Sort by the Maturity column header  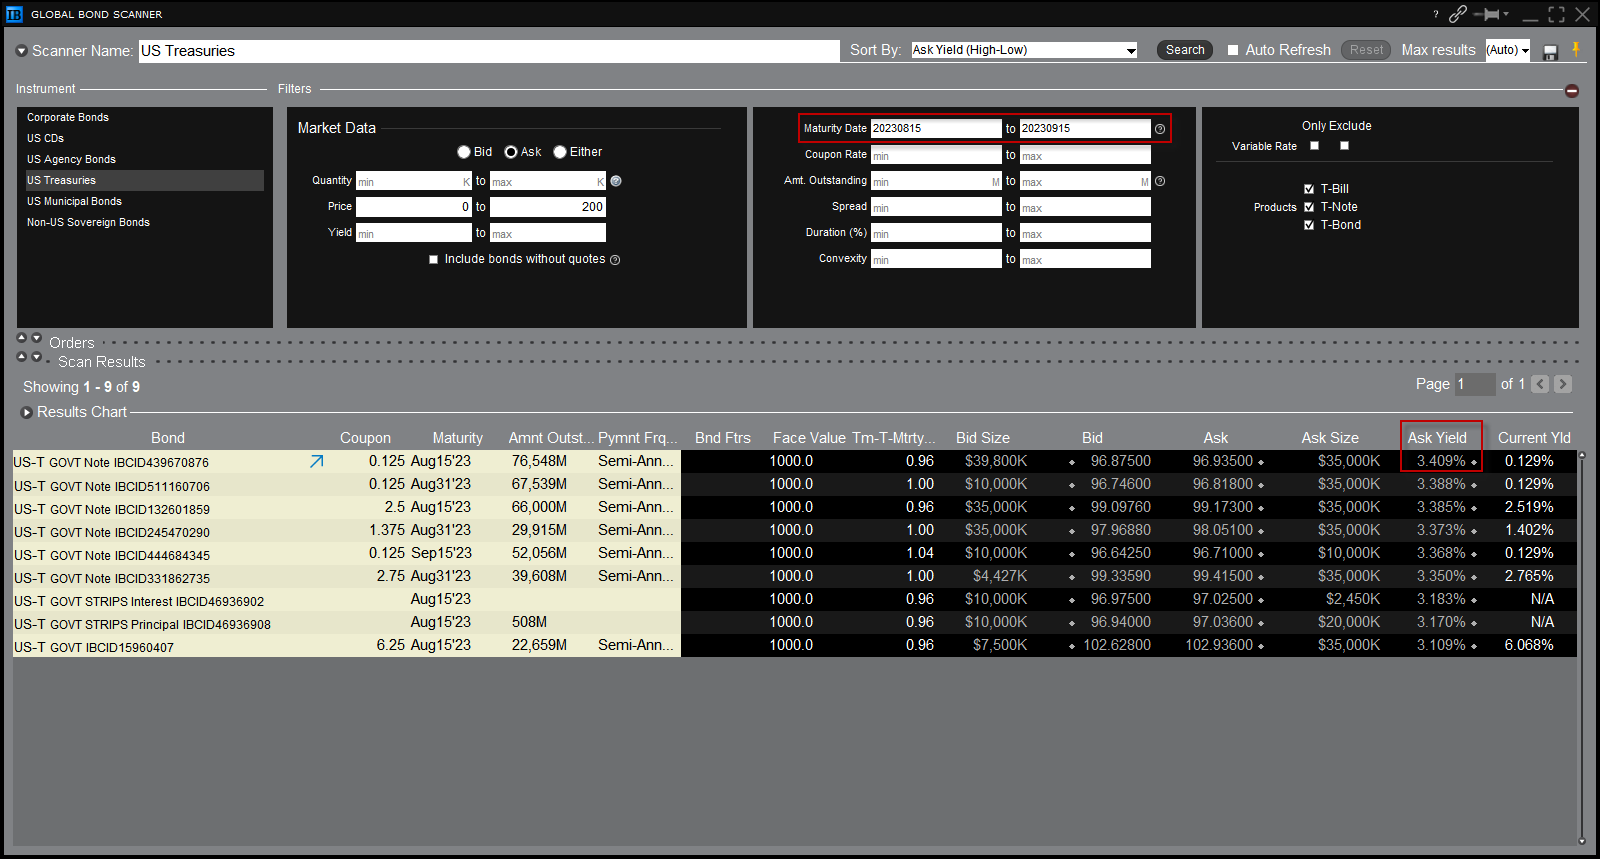click(x=457, y=438)
